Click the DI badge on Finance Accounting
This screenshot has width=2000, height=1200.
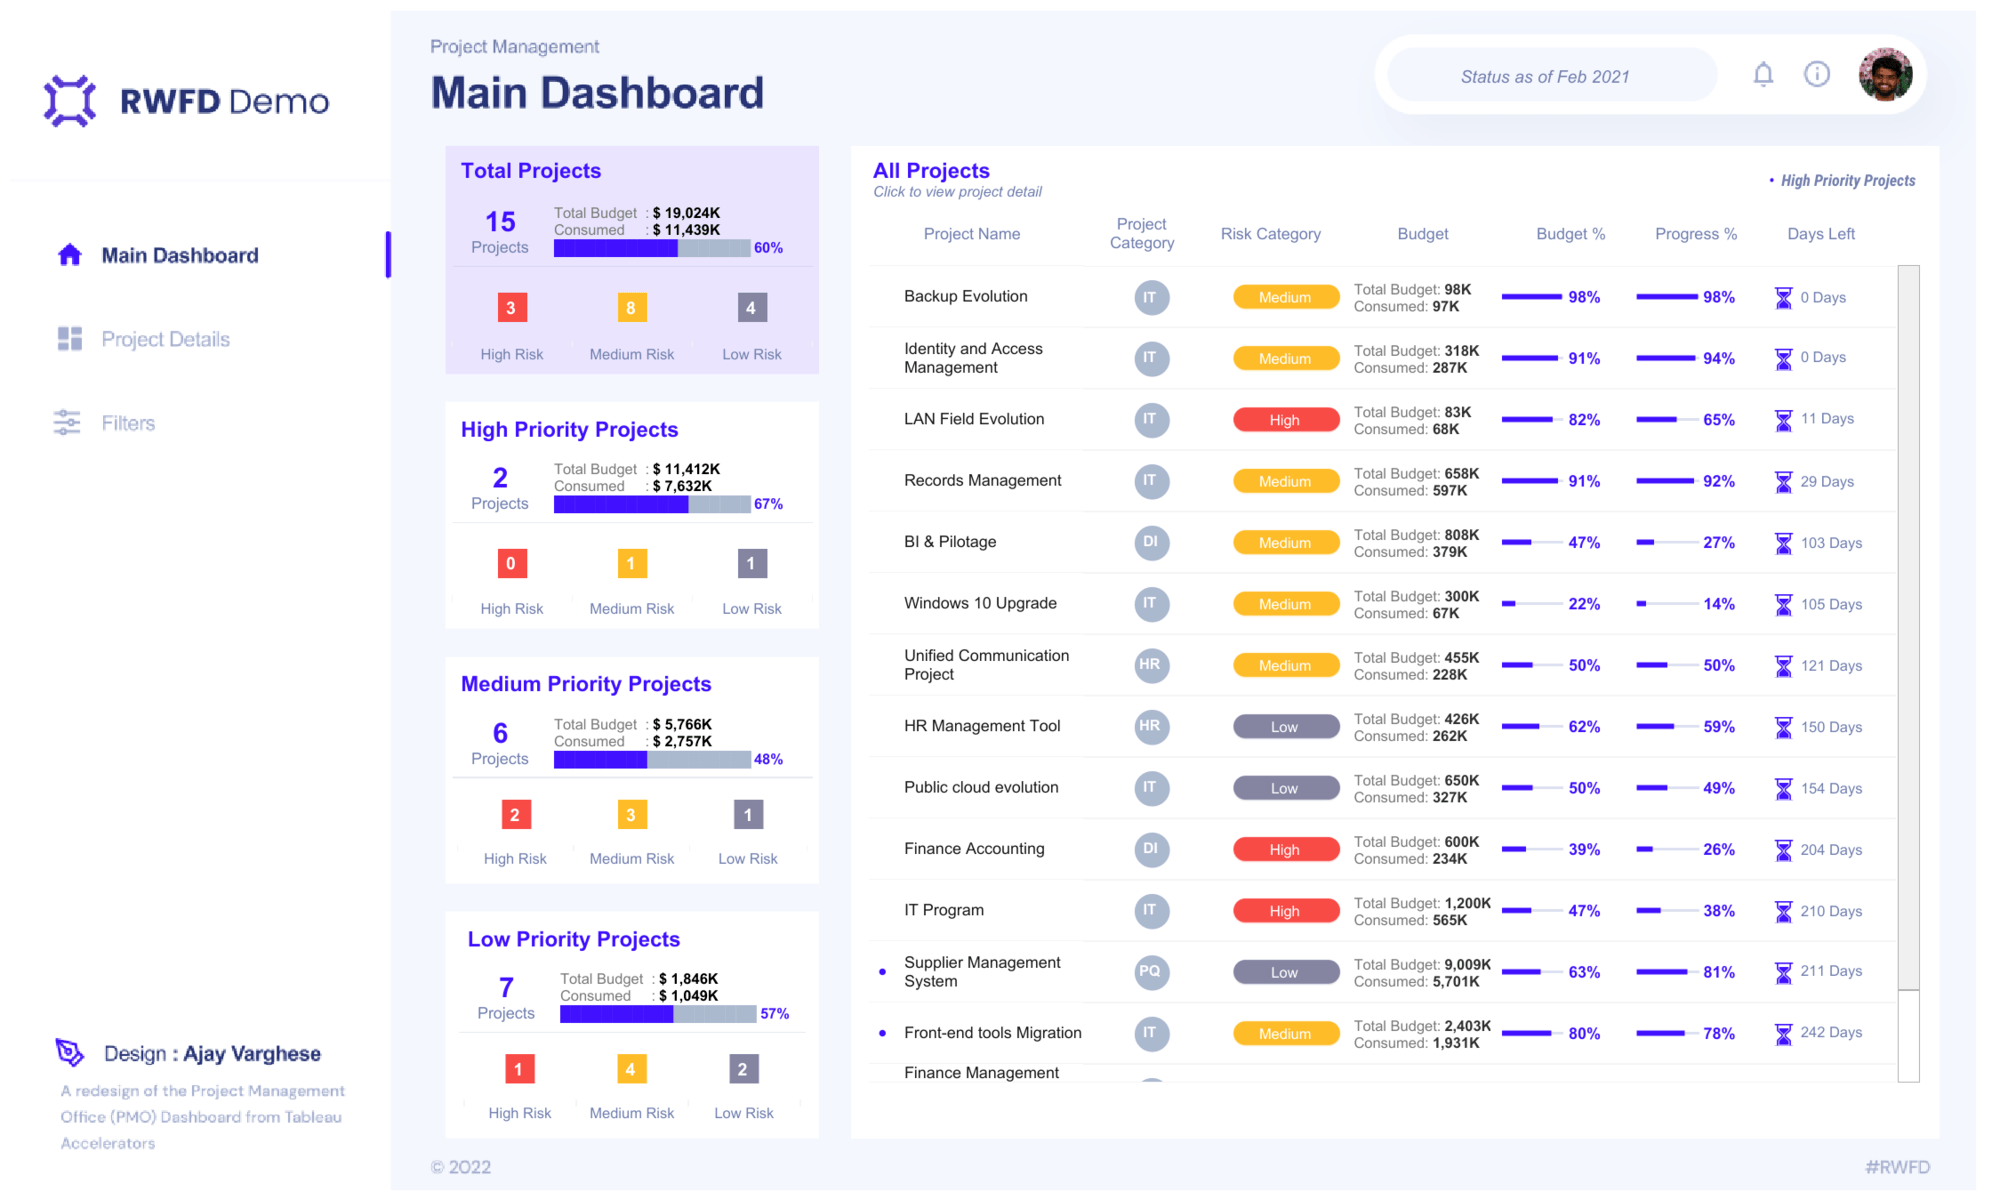[x=1151, y=849]
